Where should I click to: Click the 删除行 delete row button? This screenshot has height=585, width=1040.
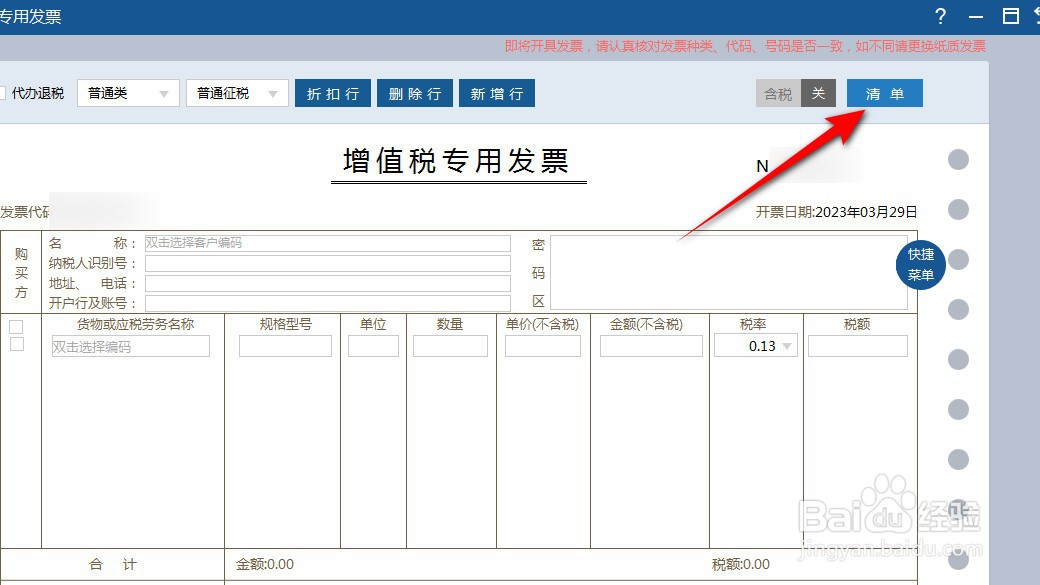pos(415,92)
